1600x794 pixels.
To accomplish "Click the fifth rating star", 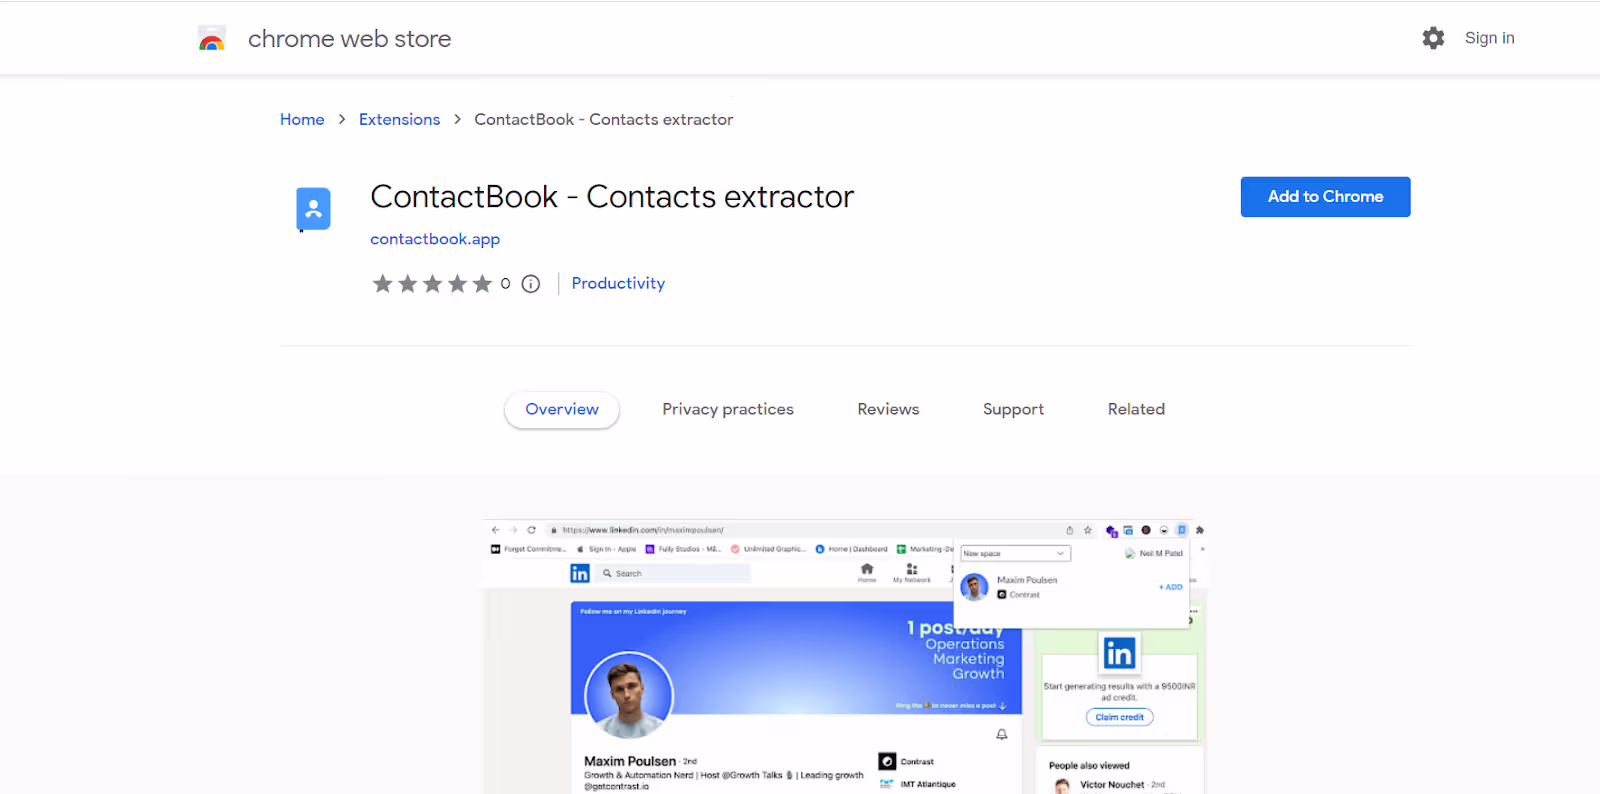I will 482,284.
